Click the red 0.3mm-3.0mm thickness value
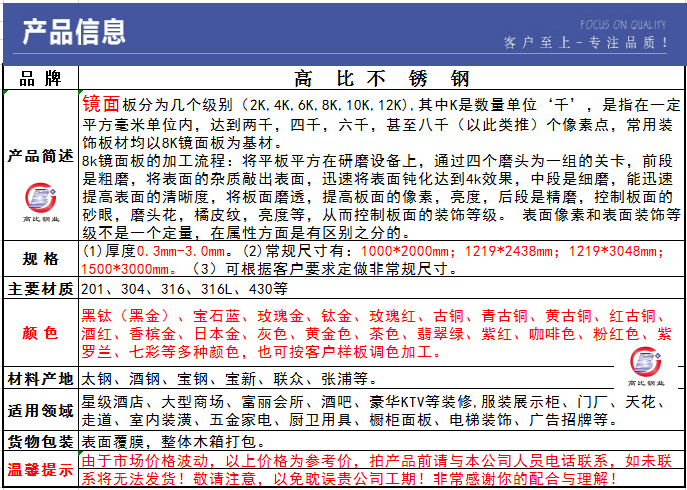The image size is (687, 490). [x=182, y=252]
